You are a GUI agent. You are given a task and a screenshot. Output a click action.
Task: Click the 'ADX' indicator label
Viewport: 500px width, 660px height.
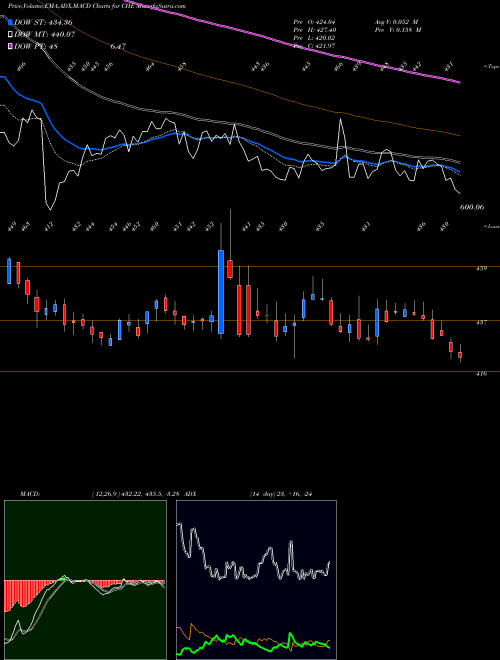pos(190,494)
